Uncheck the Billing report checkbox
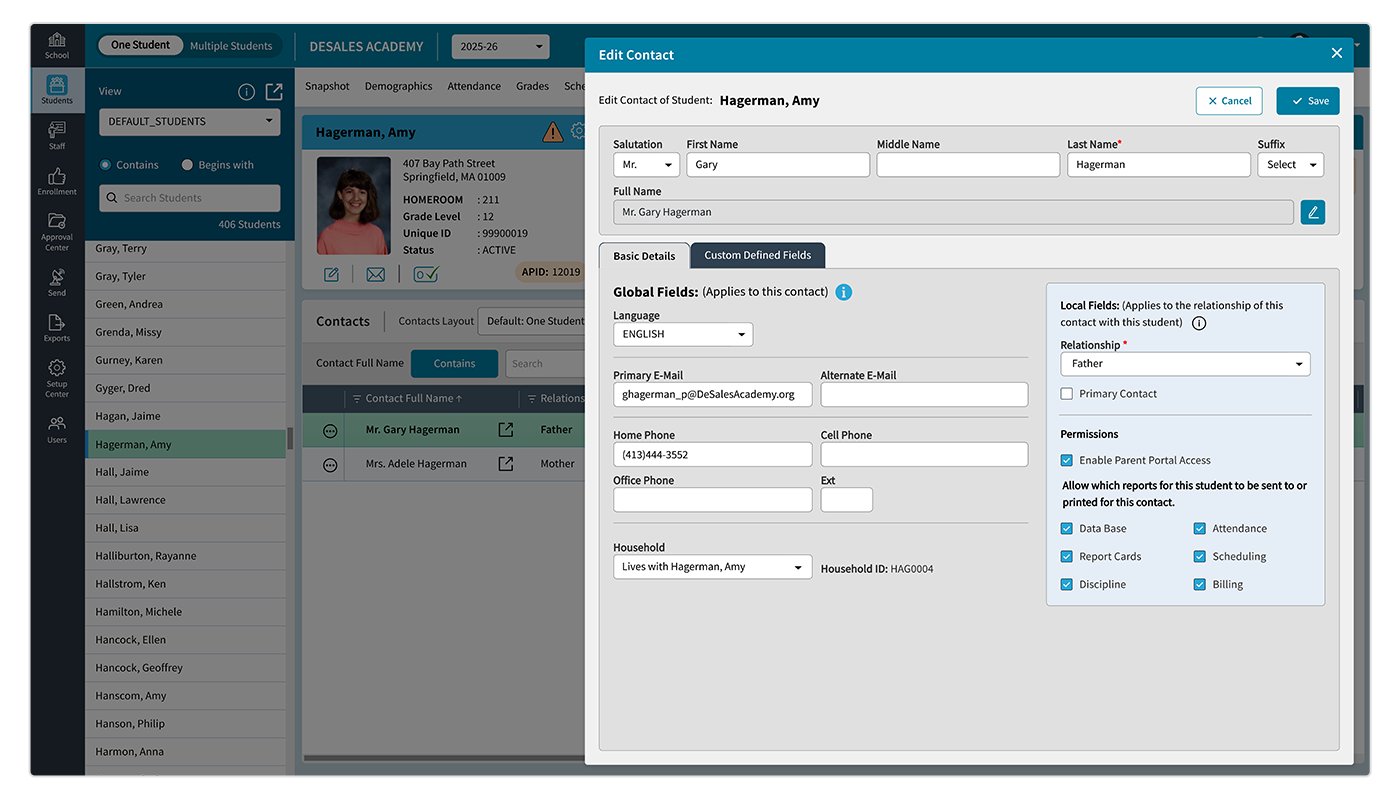The width and height of the screenshot is (1400, 800). 1200,585
